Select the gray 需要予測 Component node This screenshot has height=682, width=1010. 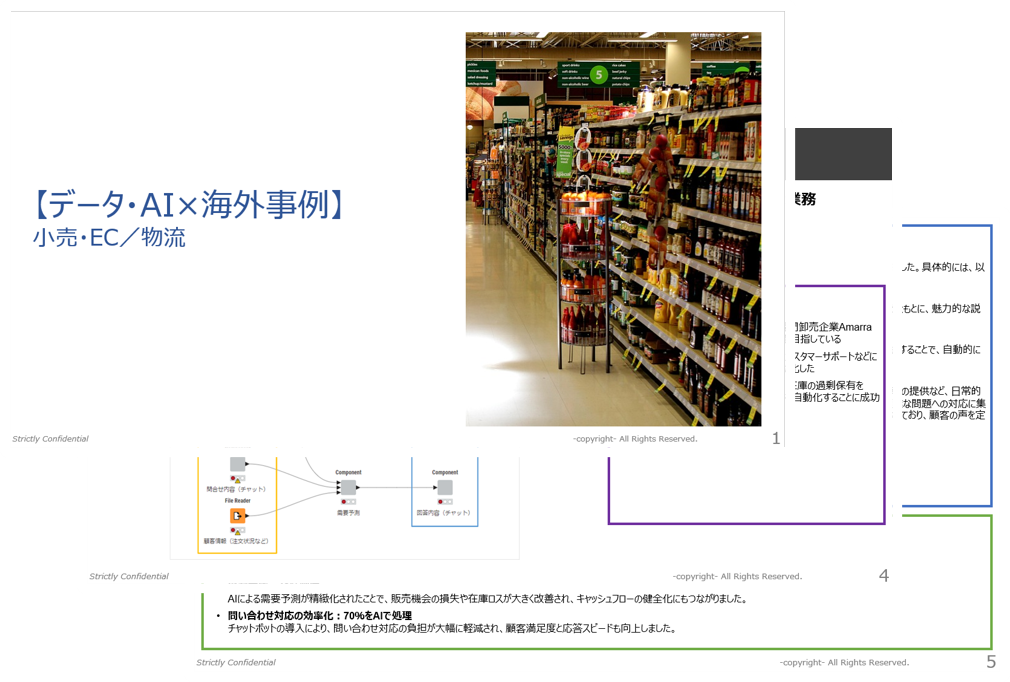coord(347,487)
